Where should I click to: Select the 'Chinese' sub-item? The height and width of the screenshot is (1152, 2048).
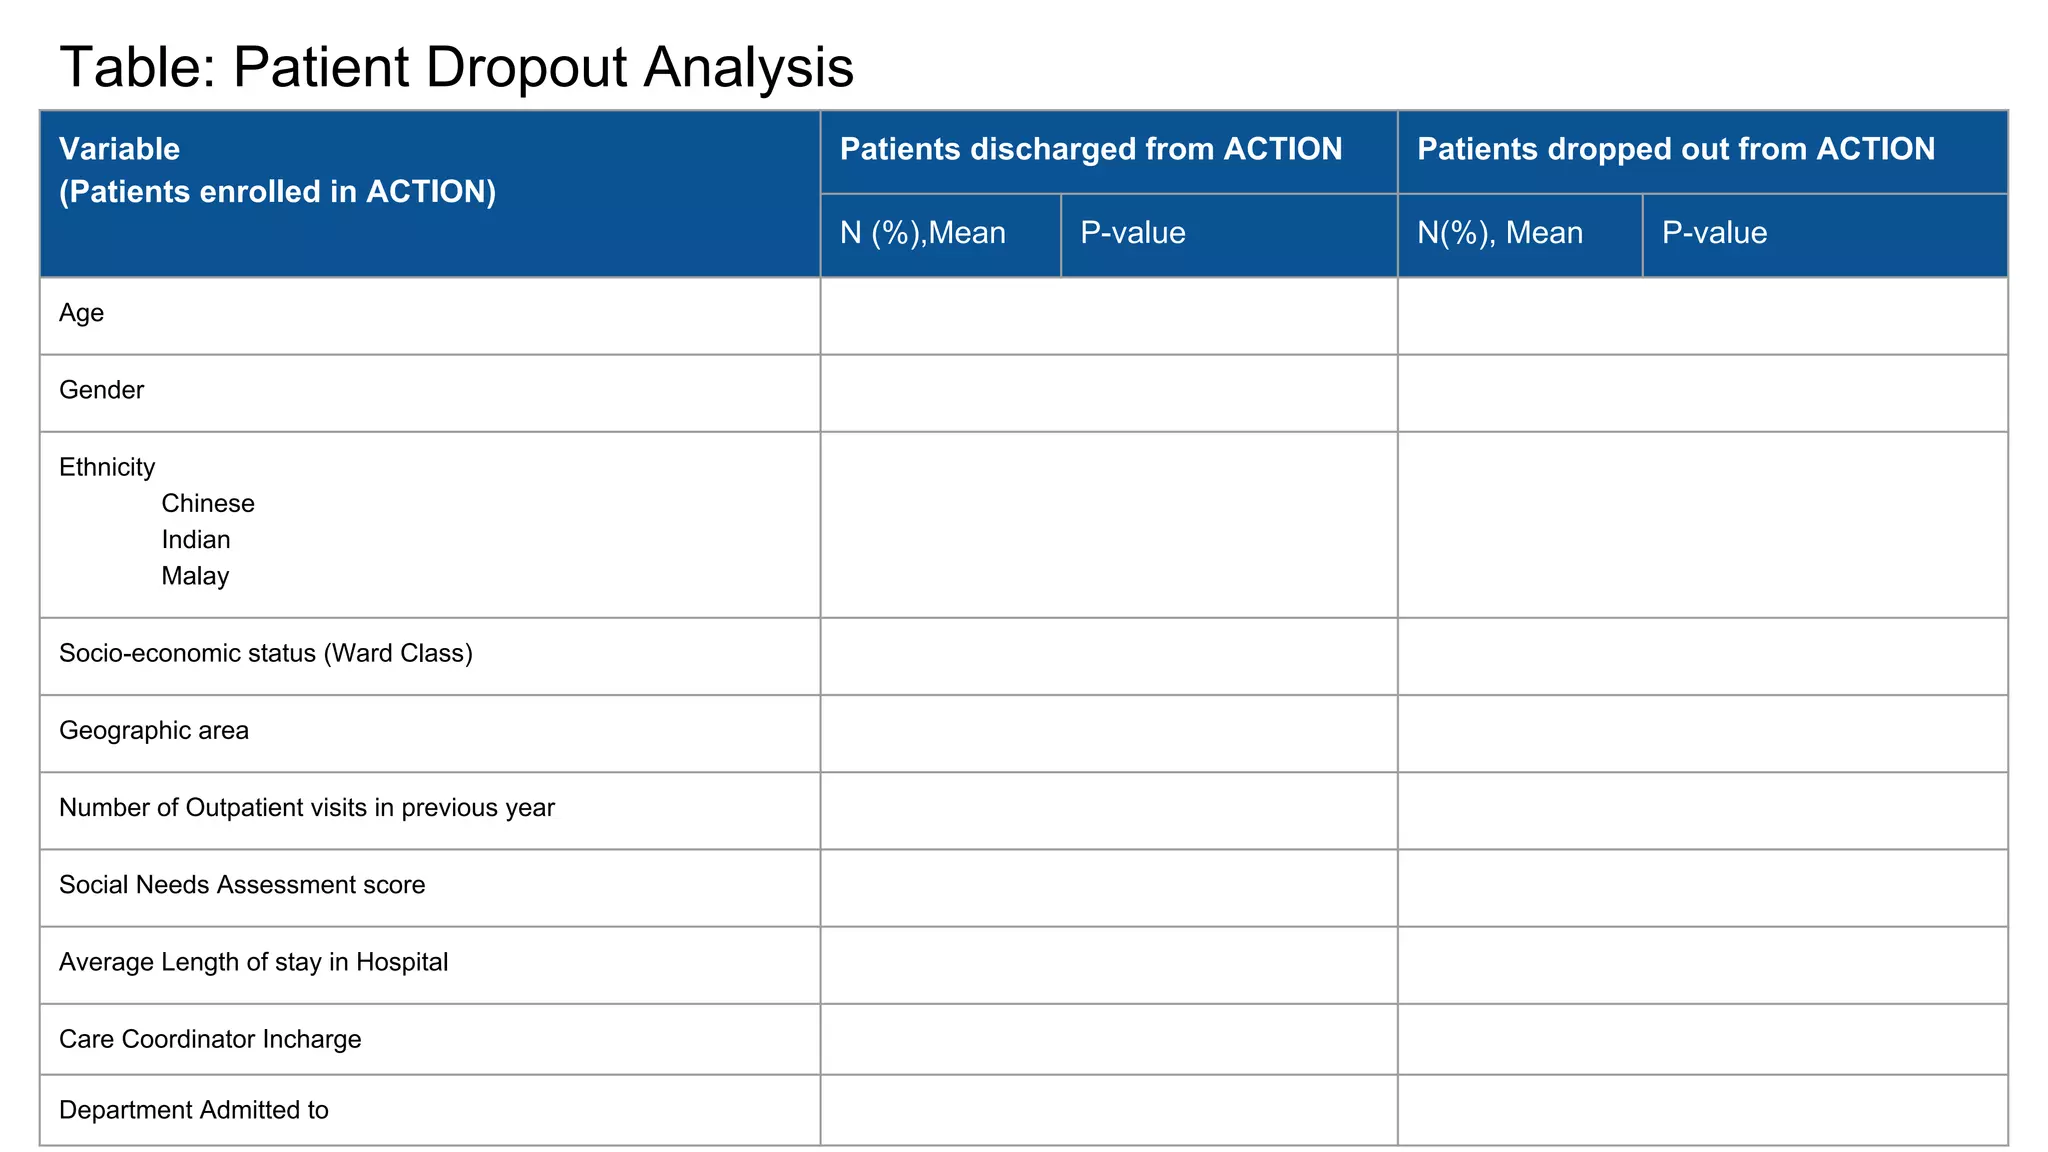[x=208, y=503]
